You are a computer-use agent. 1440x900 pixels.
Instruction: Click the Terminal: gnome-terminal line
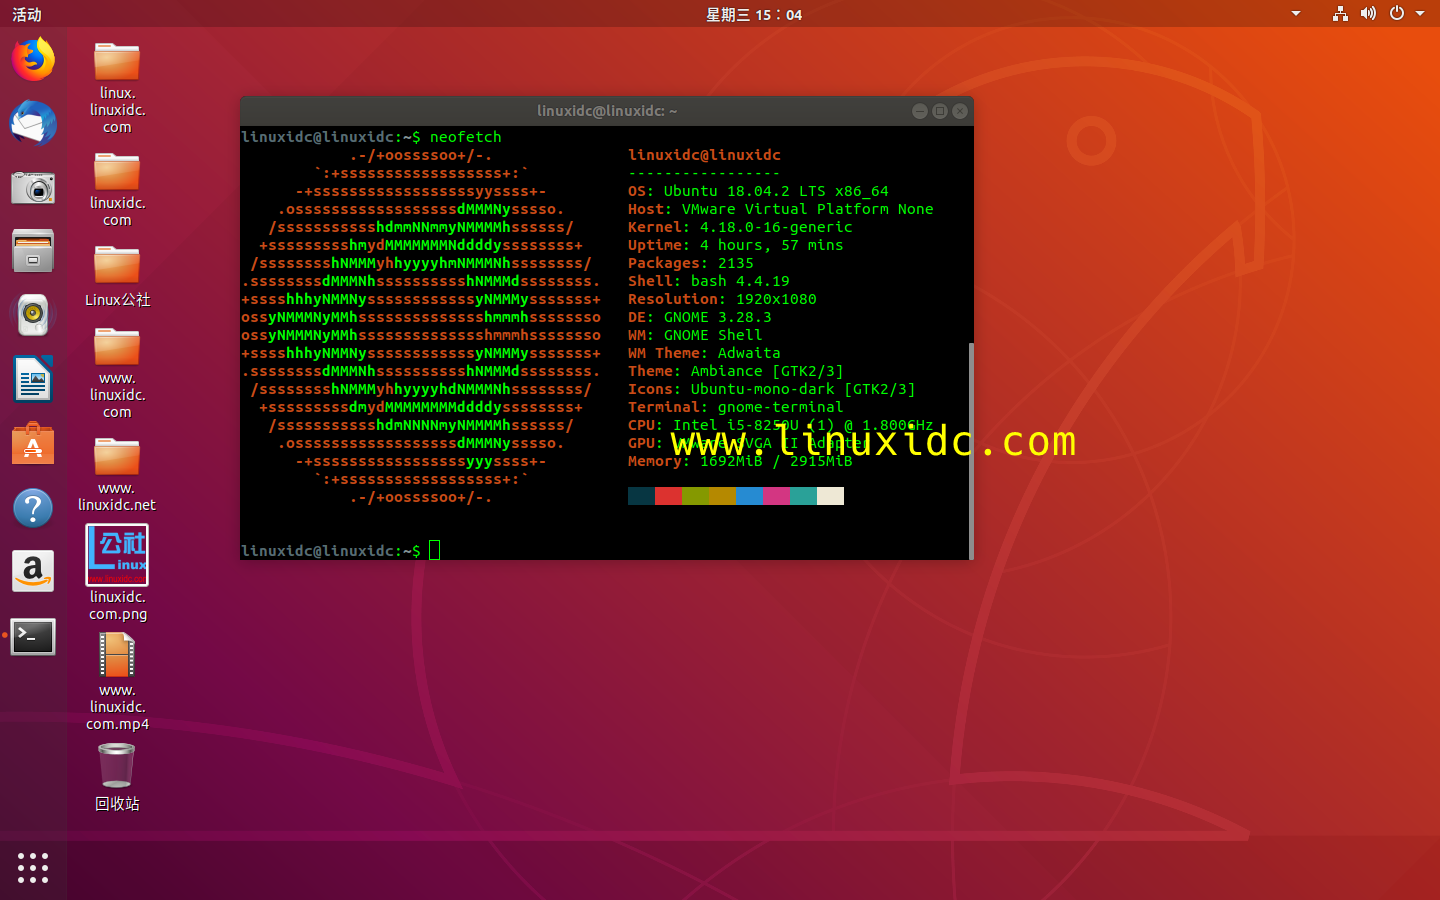[x=736, y=407]
